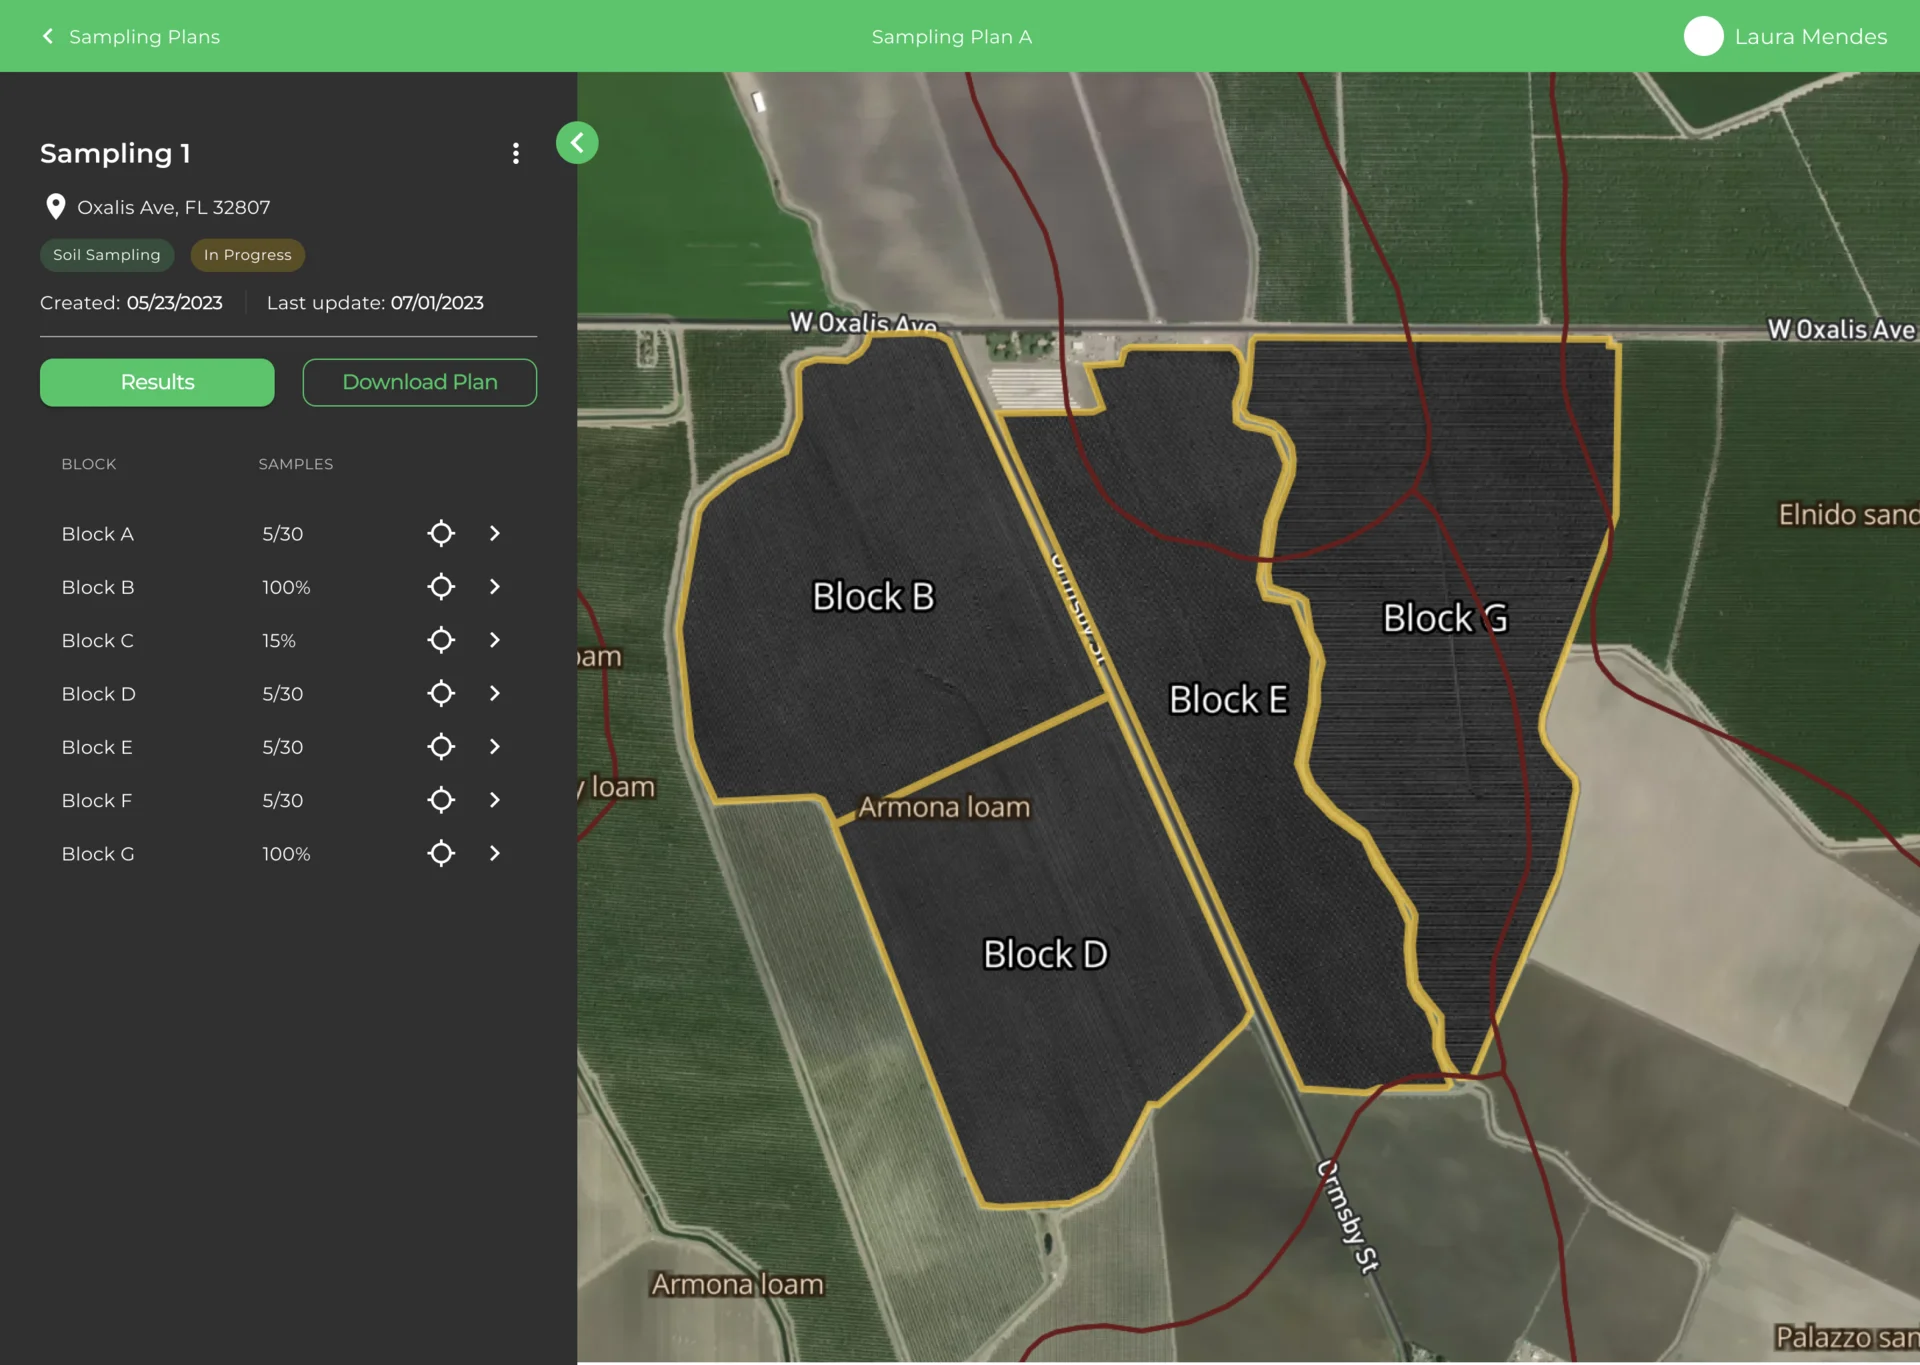1920x1365 pixels.
Task: Click the Sampling 1 heading
Action: coord(115,153)
